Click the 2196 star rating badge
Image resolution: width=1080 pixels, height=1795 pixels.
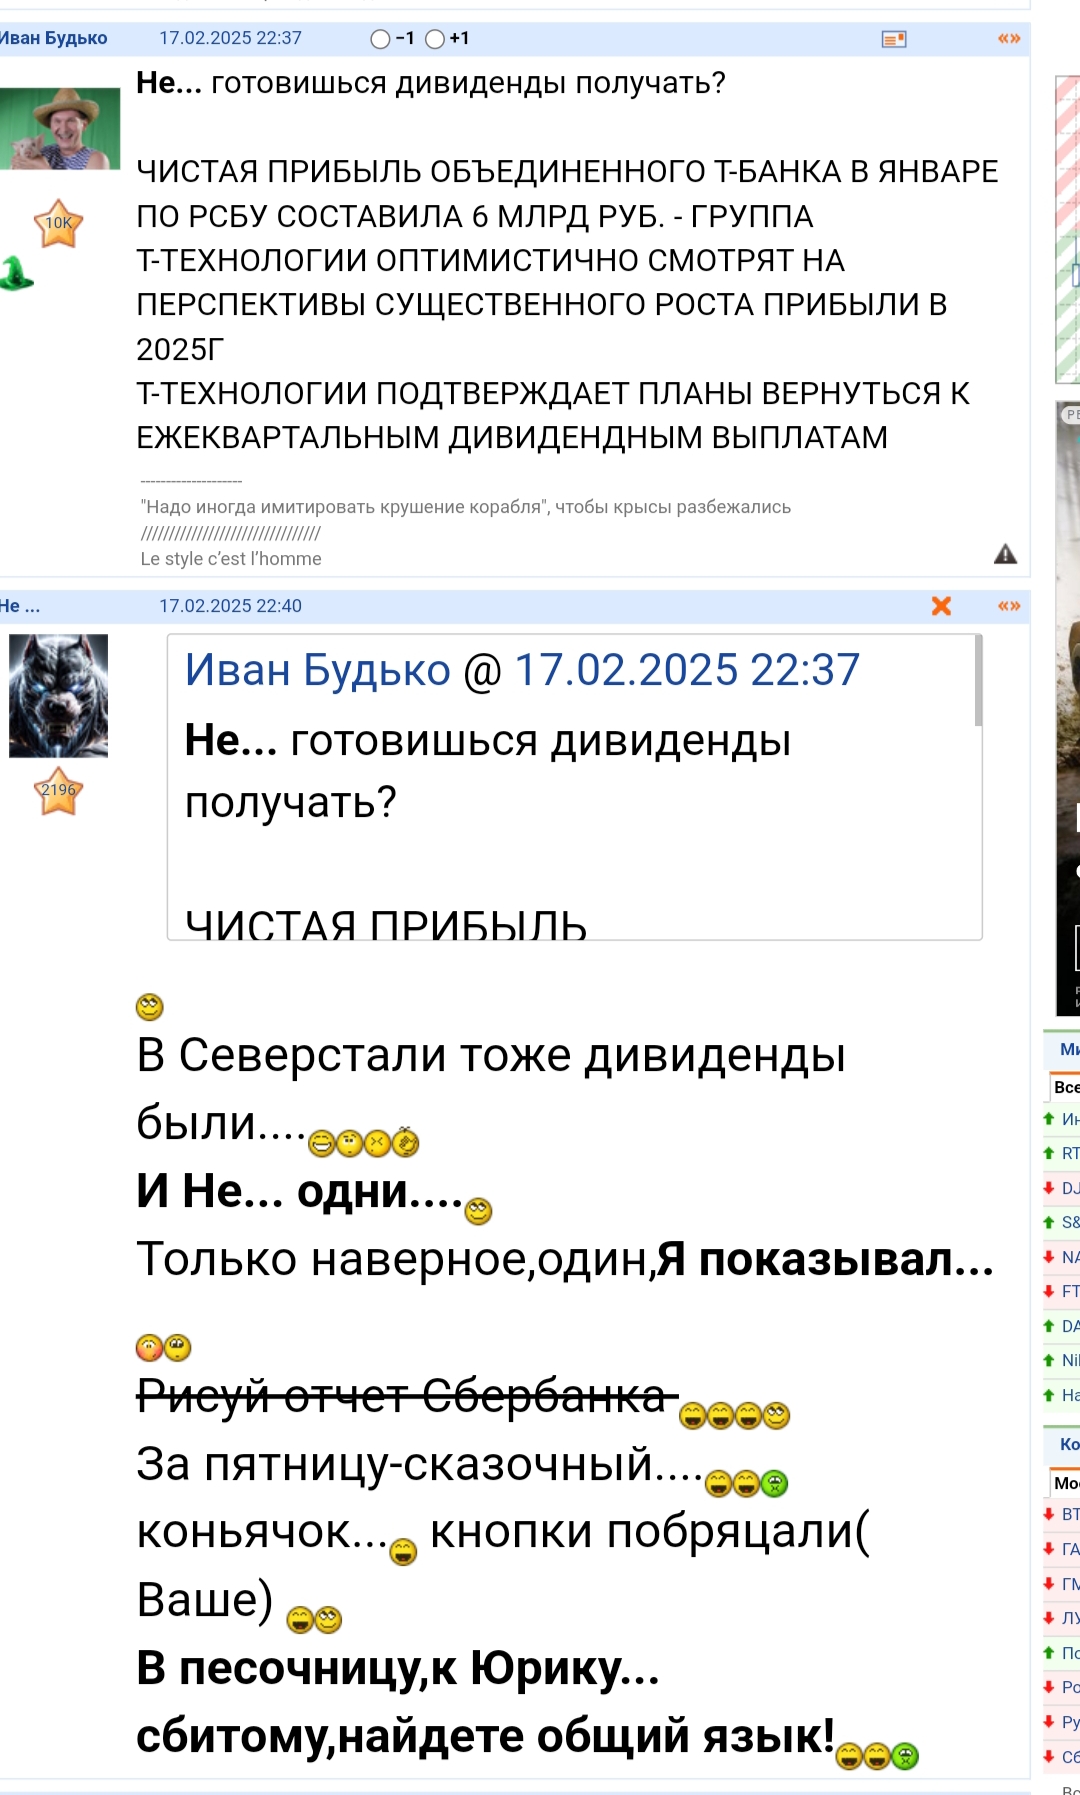58,790
